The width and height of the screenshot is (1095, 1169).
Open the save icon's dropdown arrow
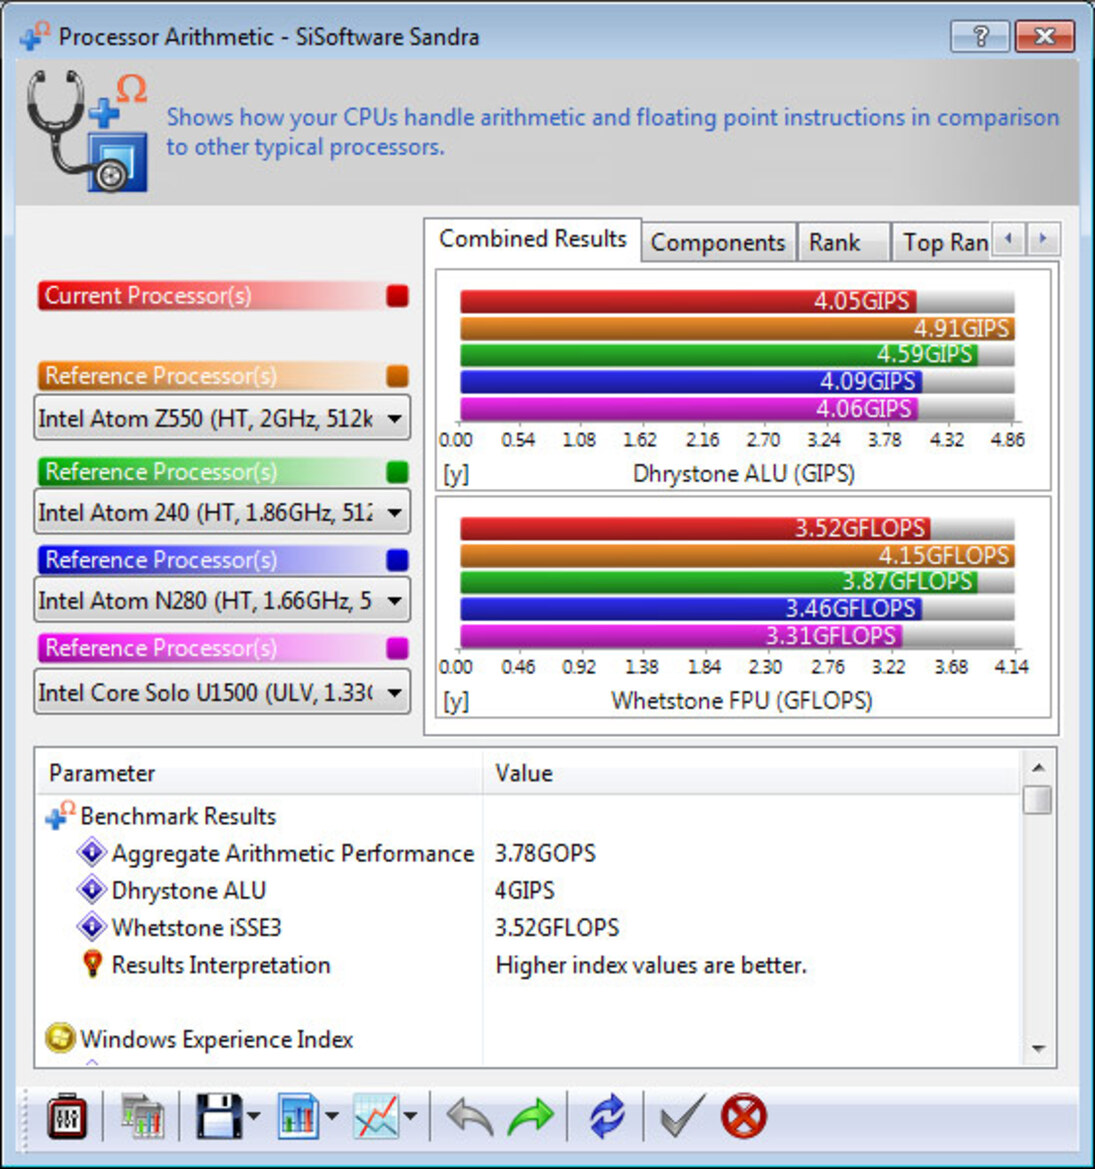tap(253, 1116)
